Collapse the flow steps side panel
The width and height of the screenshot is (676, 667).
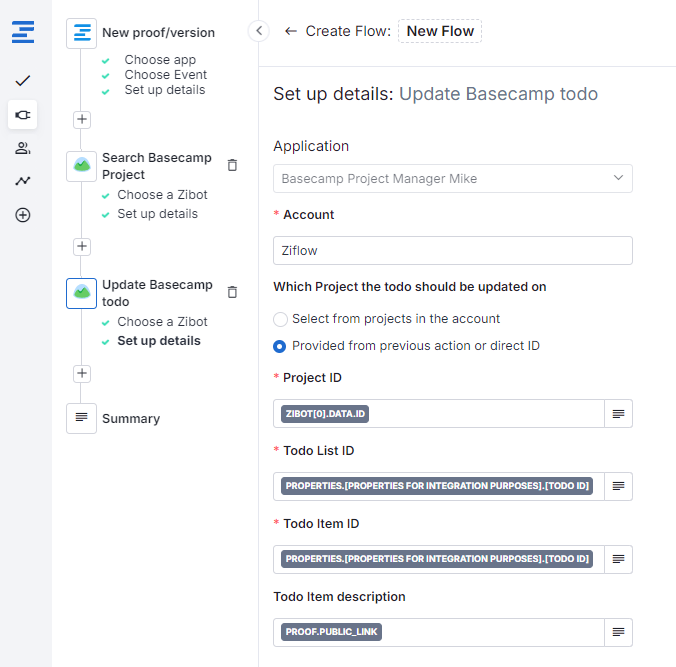(x=258, y=31)
